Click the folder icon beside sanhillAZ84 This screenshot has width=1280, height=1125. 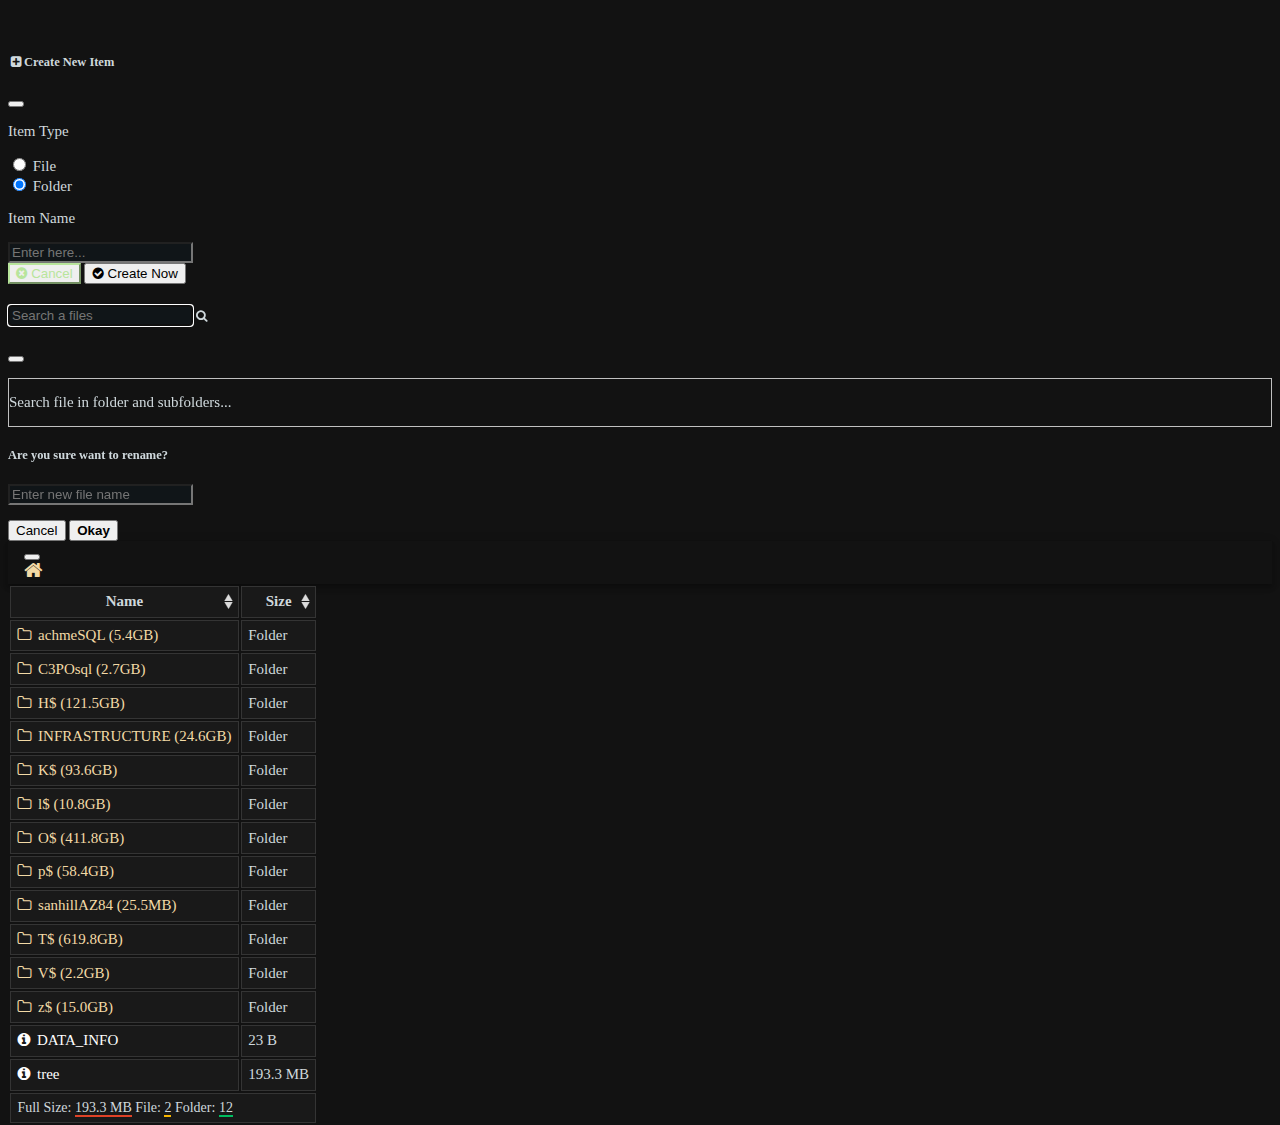pos(25,905)
